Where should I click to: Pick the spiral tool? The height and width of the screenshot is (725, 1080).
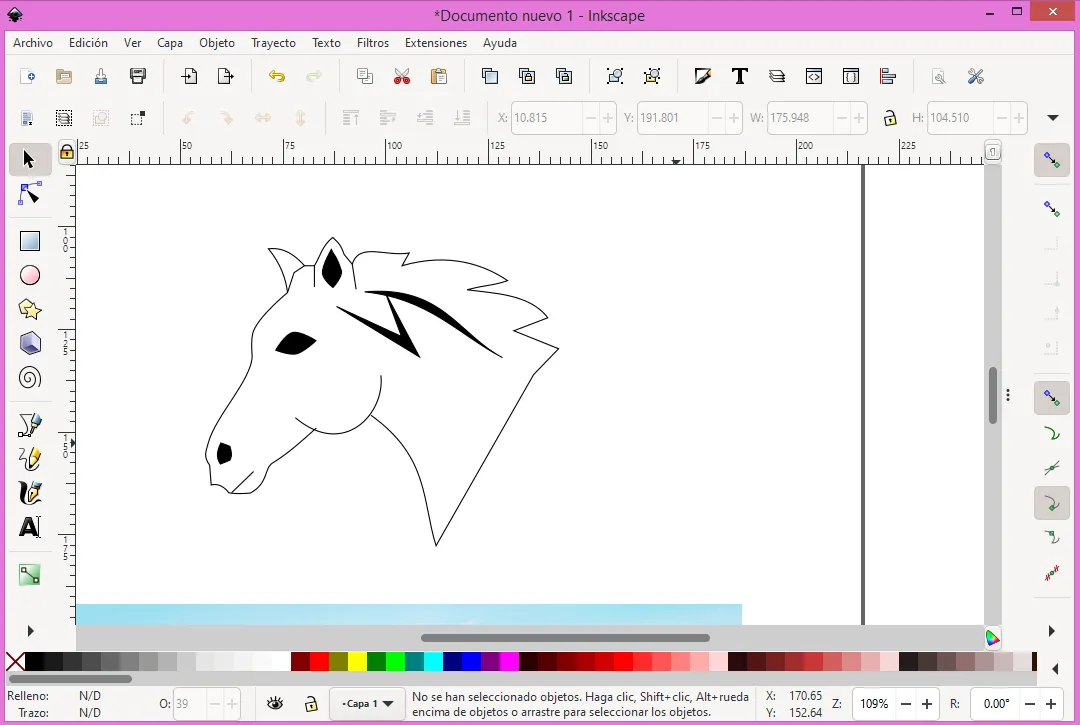30,378
